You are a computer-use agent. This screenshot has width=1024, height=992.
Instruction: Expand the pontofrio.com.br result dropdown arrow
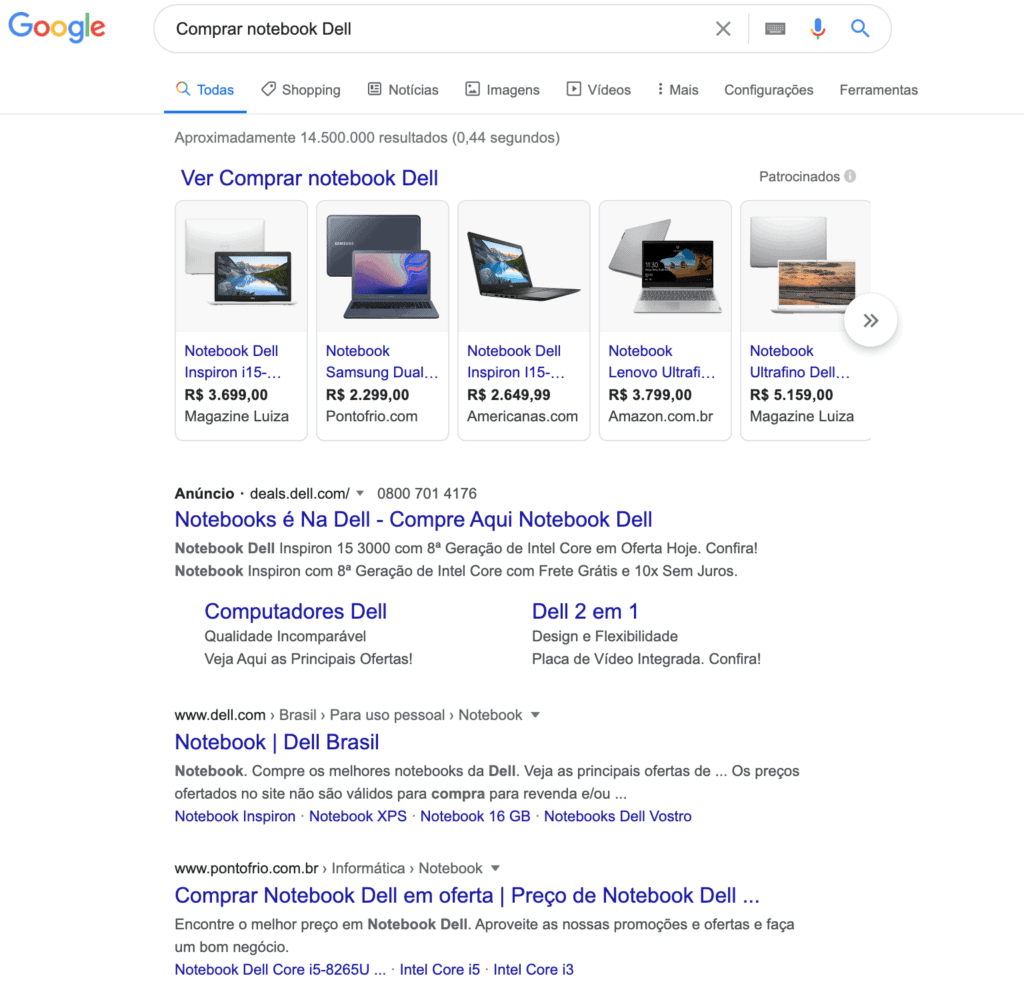point(495,869)
